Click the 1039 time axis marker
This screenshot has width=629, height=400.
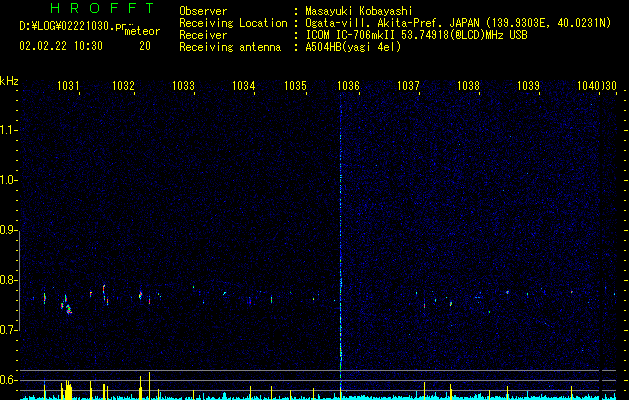(x=528, y=86)
